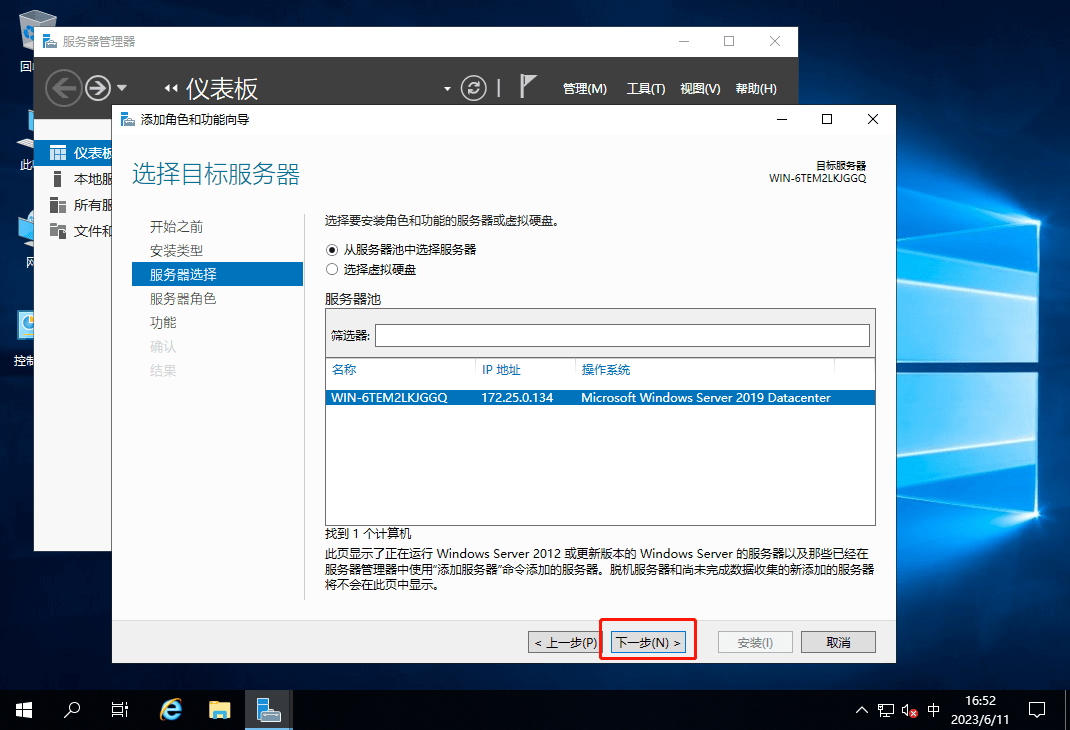Screen dimensions: 1070x730
Task: Click the 下一步(N) button
Action: (648, 642)
